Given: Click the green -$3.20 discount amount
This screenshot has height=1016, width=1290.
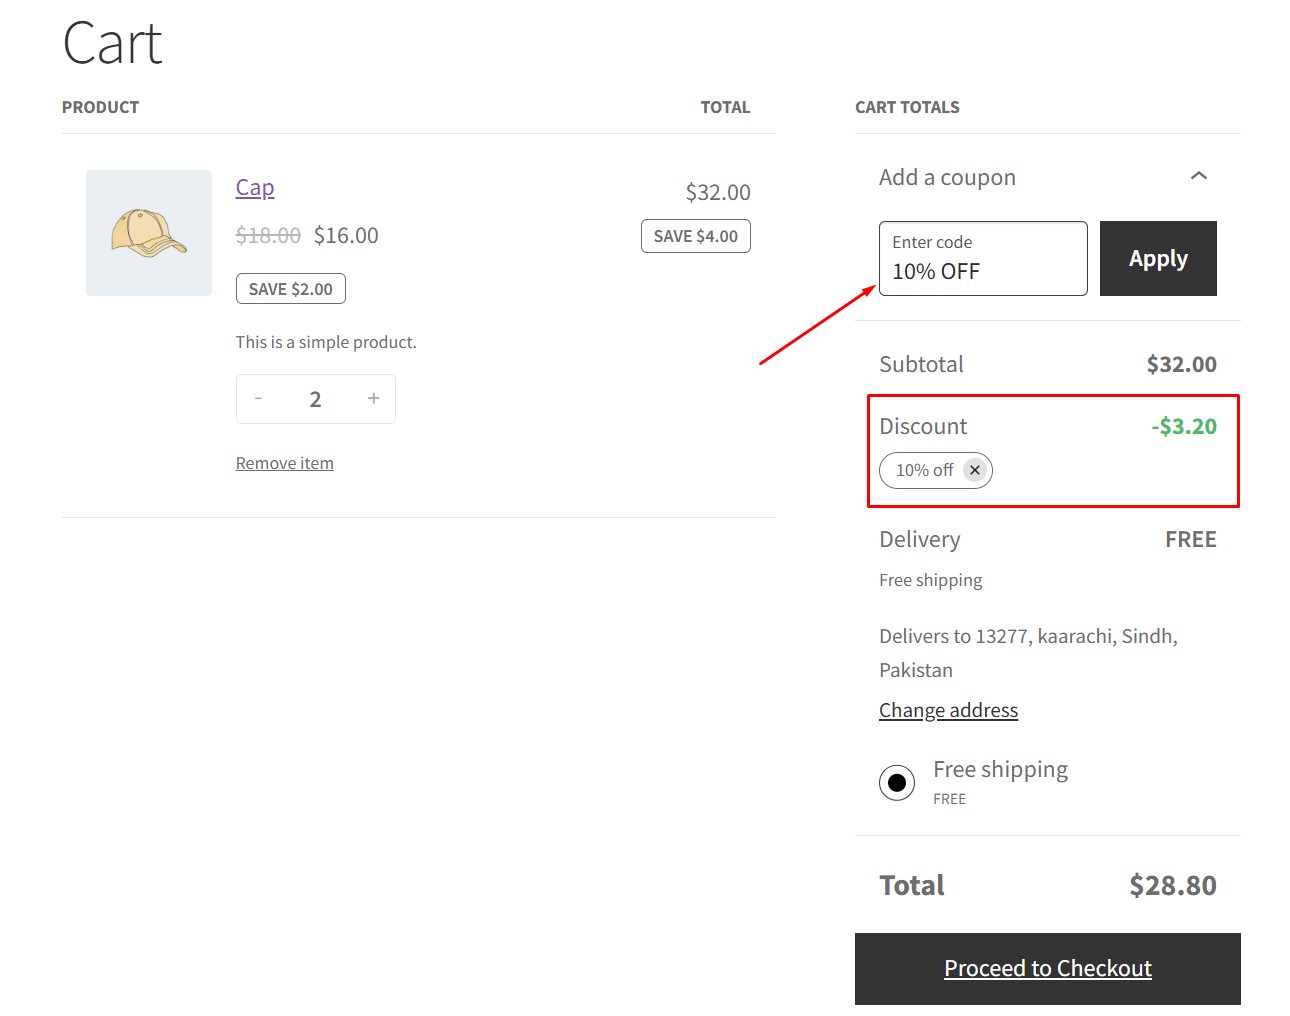Looking at the screenshot, I should coord(1183,426).
